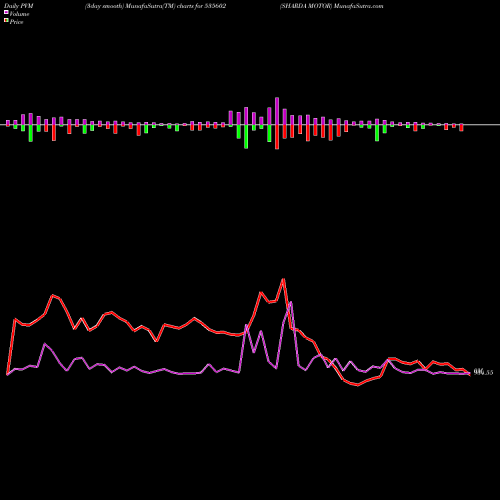Click the SHARDA MOTOR MunafaSutra.com label
The height and width of the screenshot is (500, 500).
tap(332, 6)
